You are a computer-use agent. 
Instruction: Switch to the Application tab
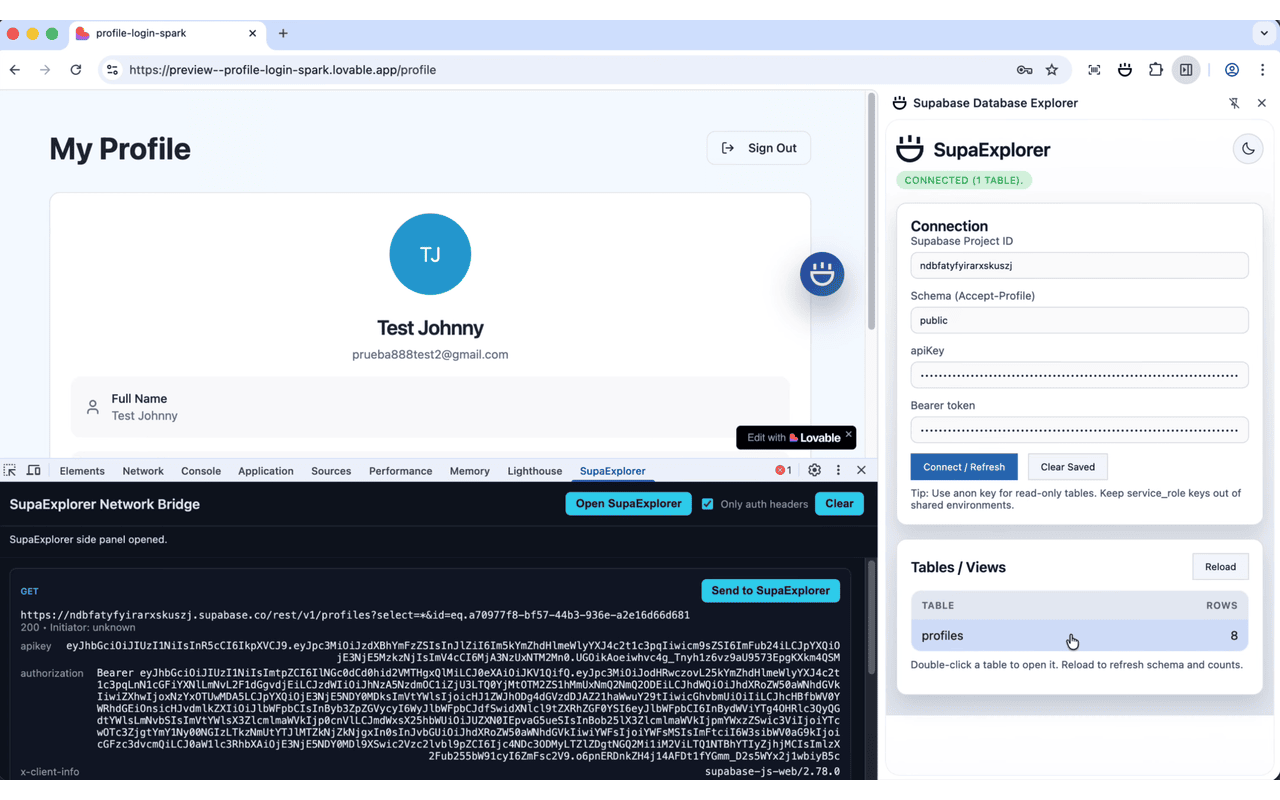(x=266, y=471)
